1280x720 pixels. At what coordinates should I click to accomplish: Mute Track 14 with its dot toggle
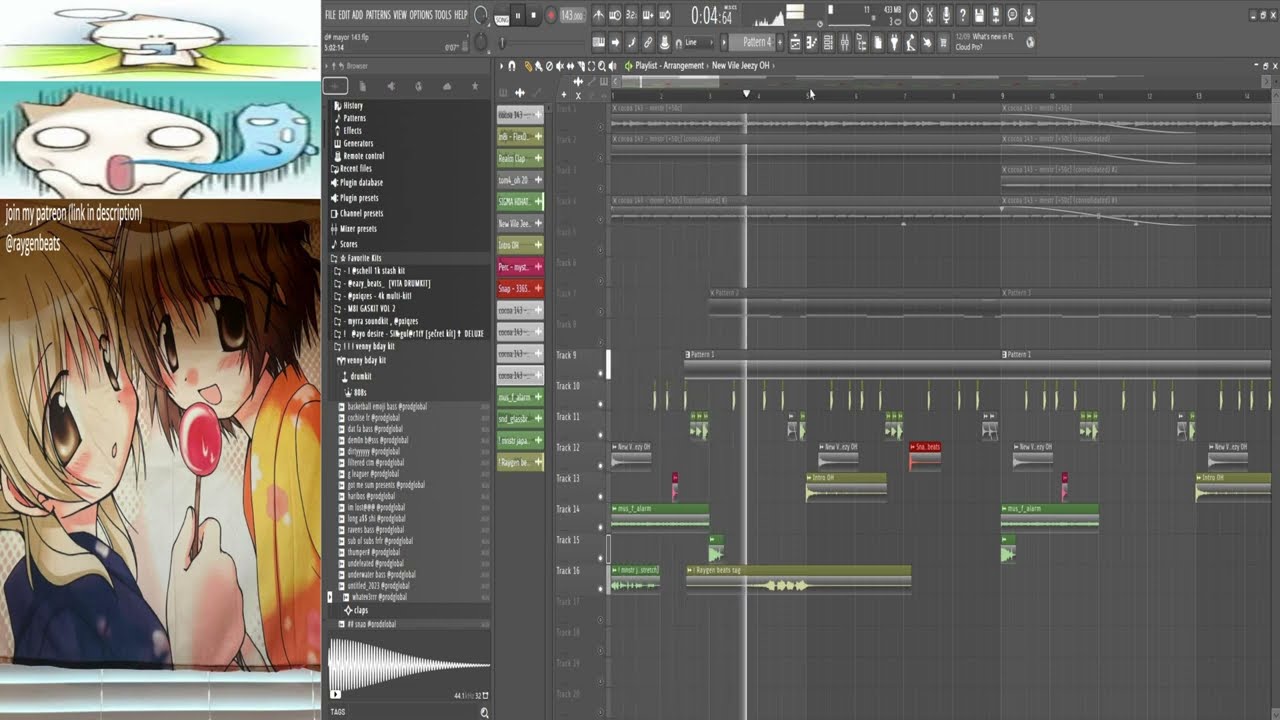point(601,527)
